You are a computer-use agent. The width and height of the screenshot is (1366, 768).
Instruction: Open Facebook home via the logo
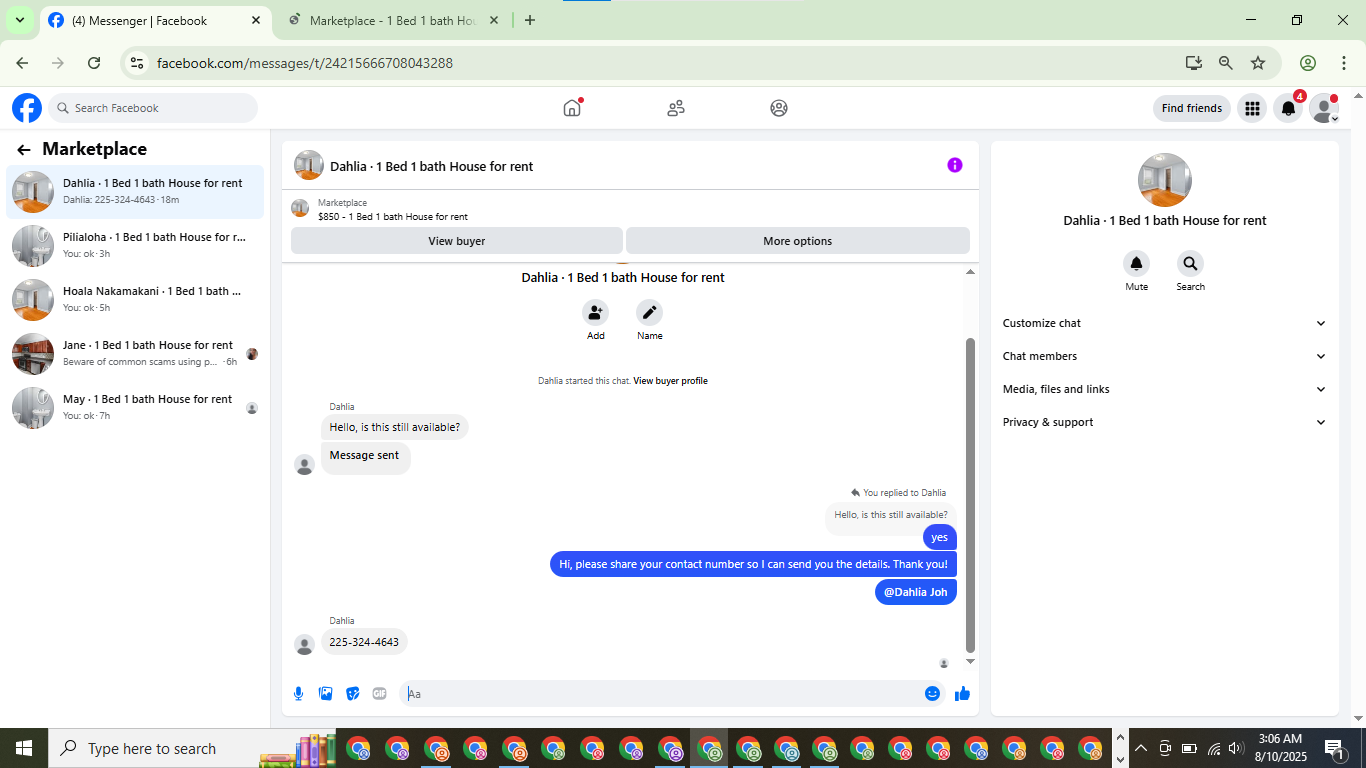pyautogui.click(x=27, y=108)
